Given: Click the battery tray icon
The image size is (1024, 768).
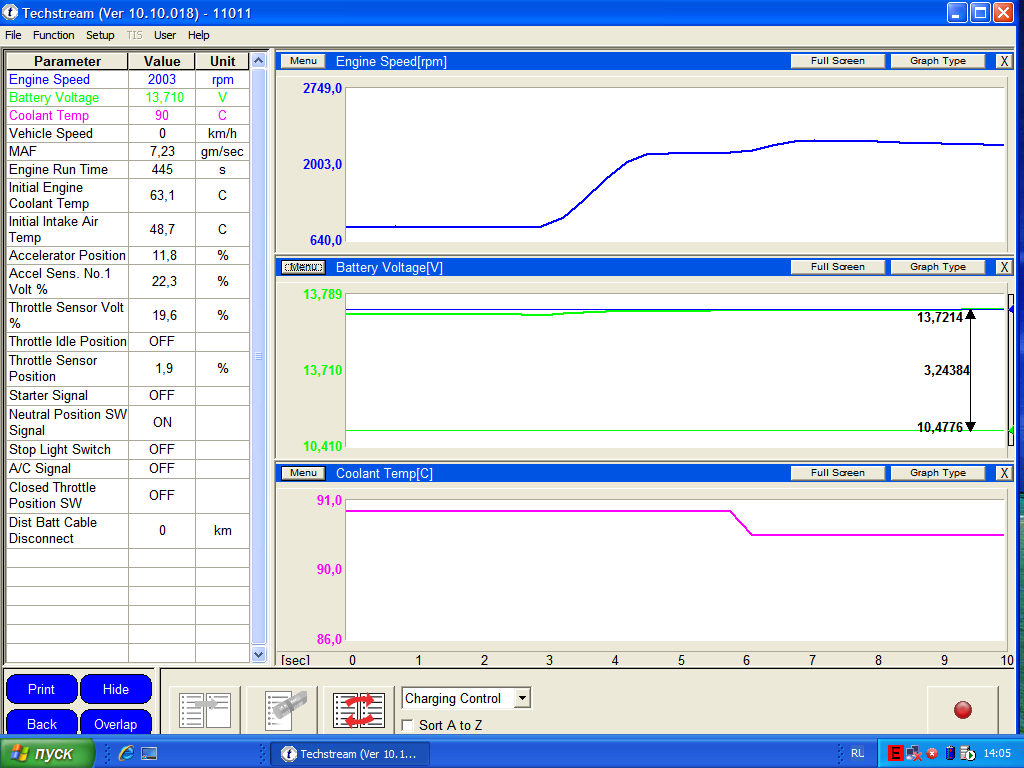Looking at the screenshot, I should coord(950,754).
